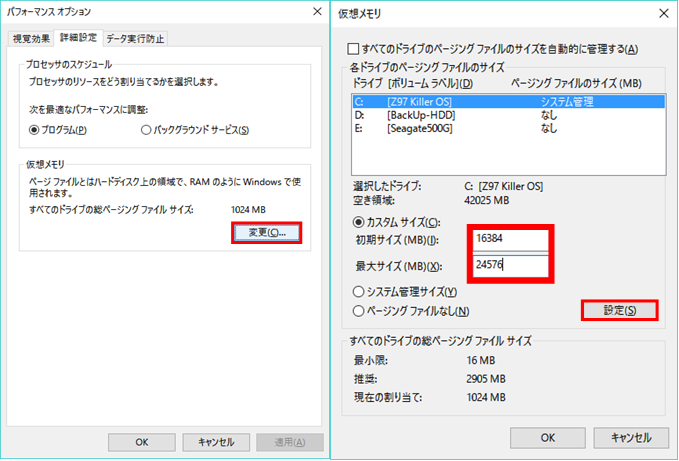This screenshot has width=679, height=461.
Task: Click the 変更 button for virtual memory
Action: [266, 232]
